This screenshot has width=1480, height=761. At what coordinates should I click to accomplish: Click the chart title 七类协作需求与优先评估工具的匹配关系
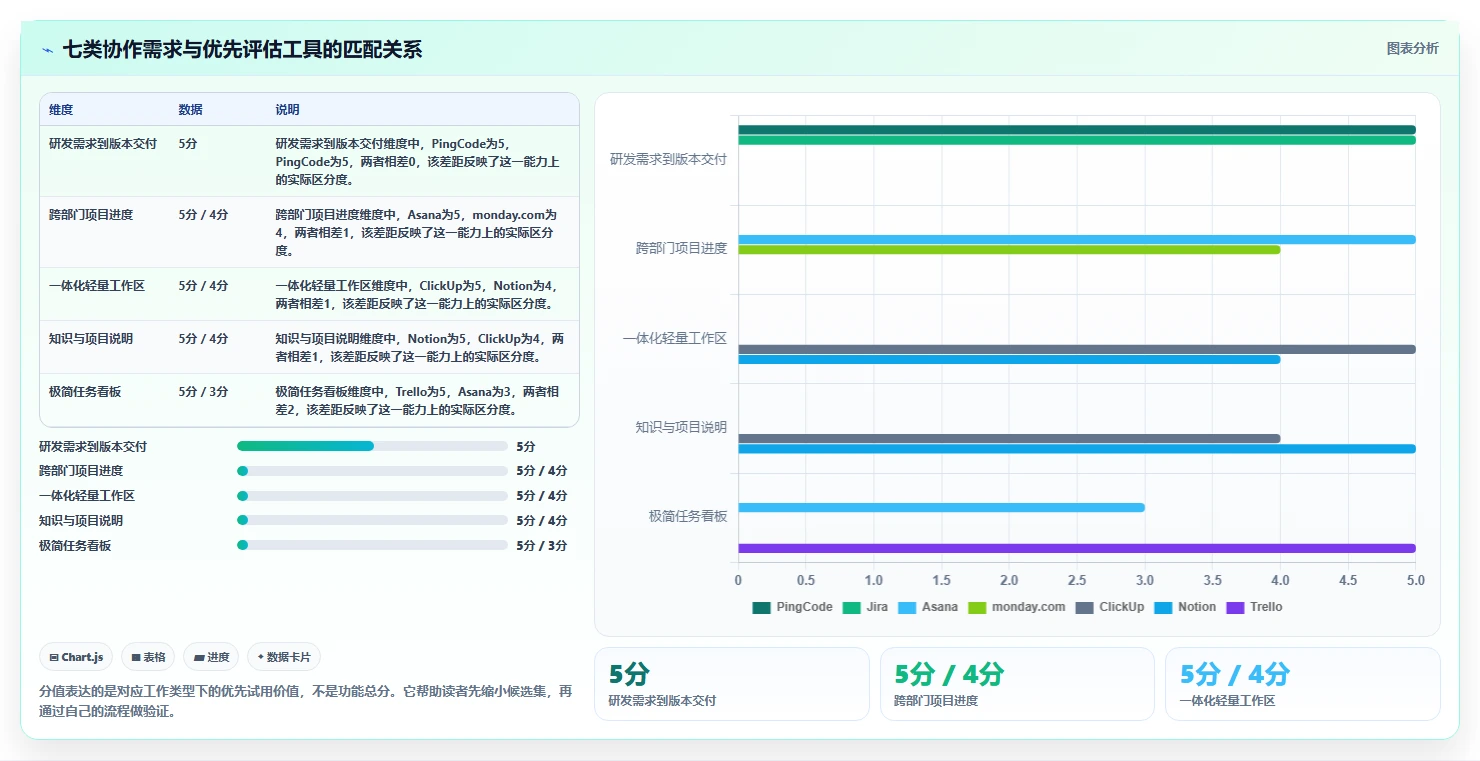pos(243,50)
